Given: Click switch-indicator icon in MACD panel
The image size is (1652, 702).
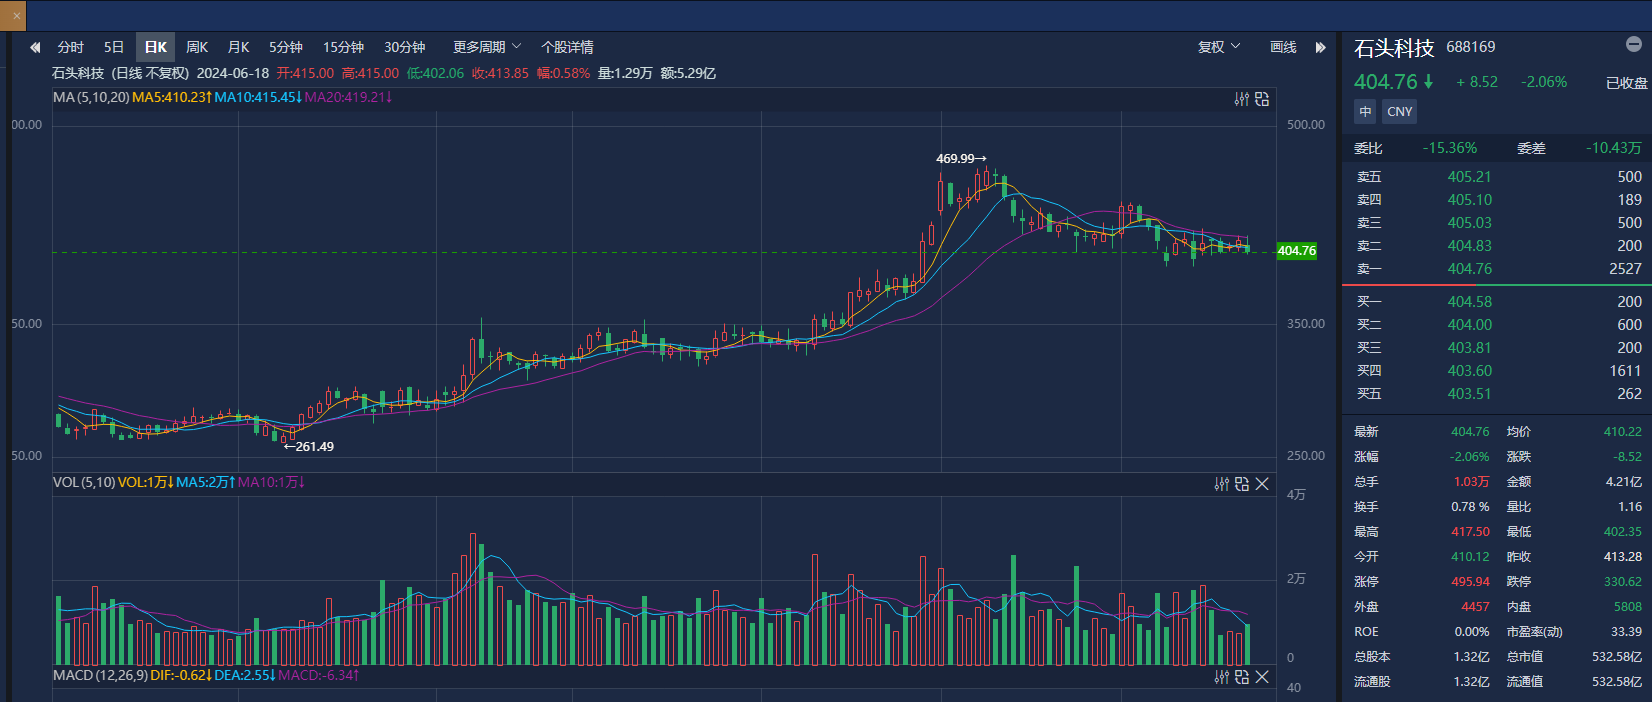Looking at the screenshot, I should pos(1242,677).
